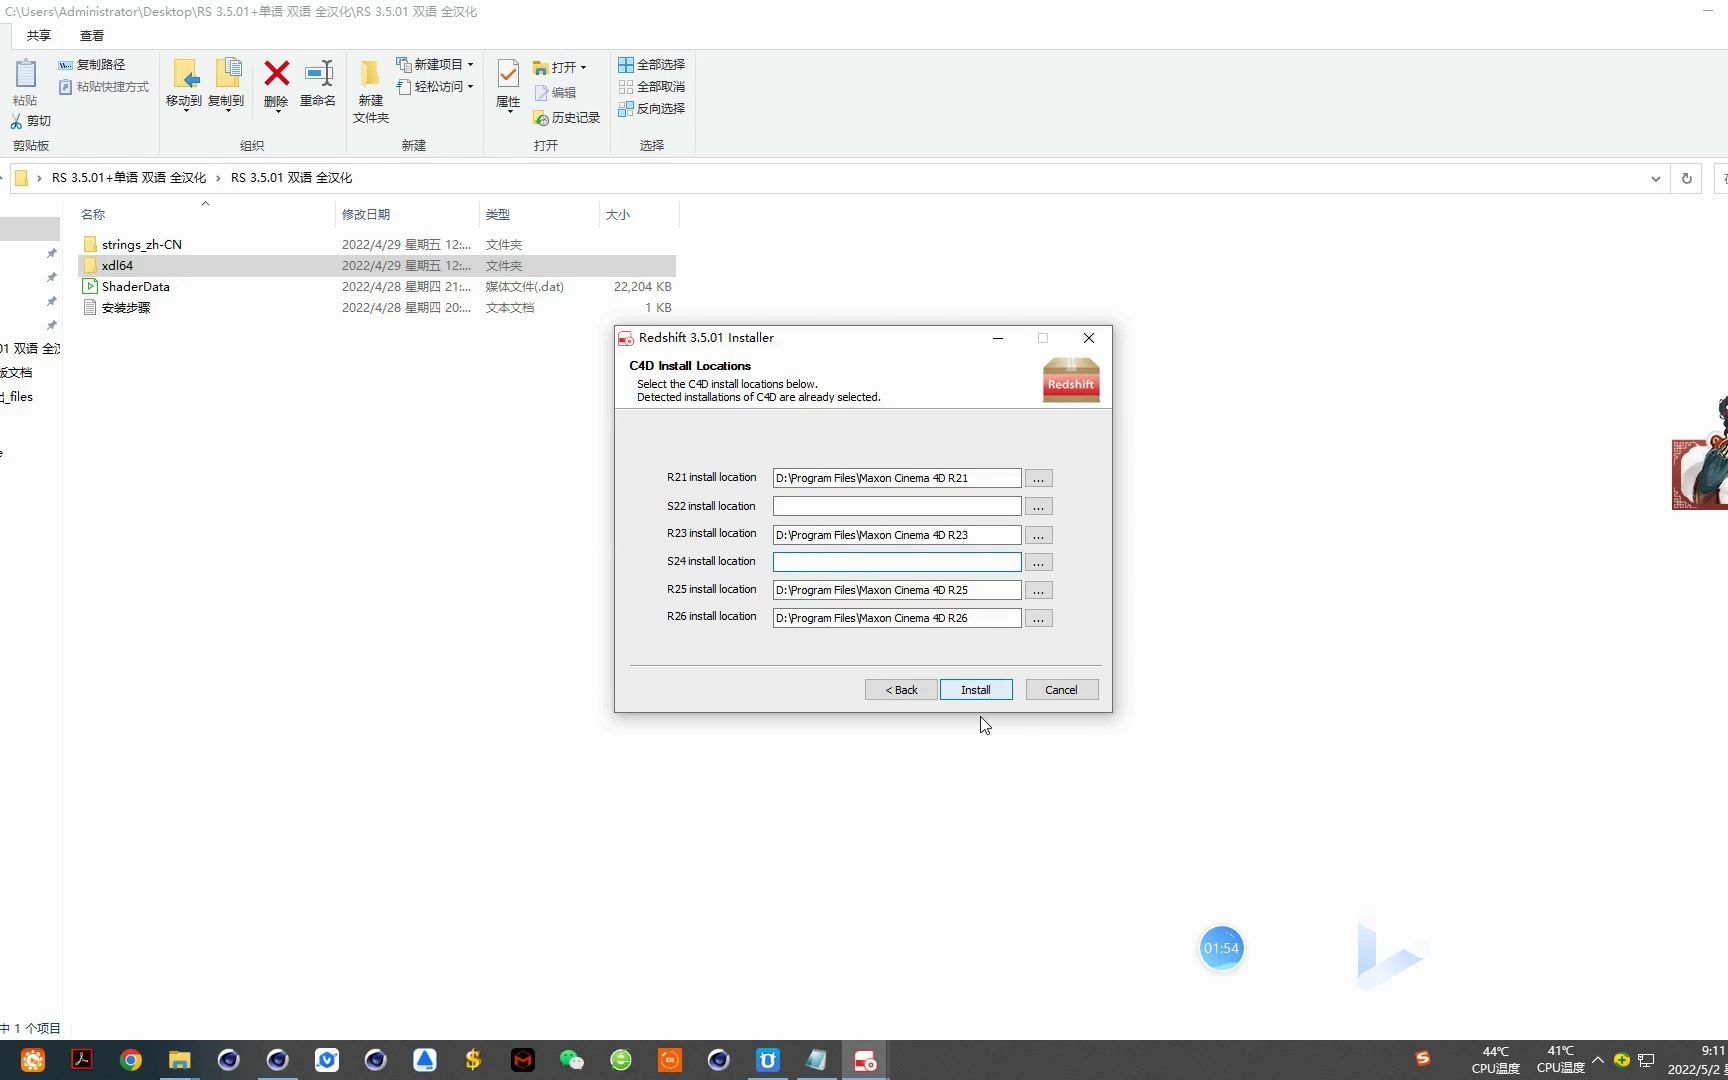
Task: Expand the address bar history dropdown
Action: tap(1656, 179)
